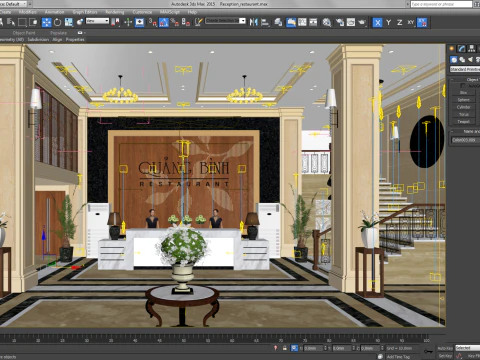Image resolution: width=480 pixels, height=360 pixels.
Task: Toggle Keyboard Shortcut Override icon
Action: point(140,22)
